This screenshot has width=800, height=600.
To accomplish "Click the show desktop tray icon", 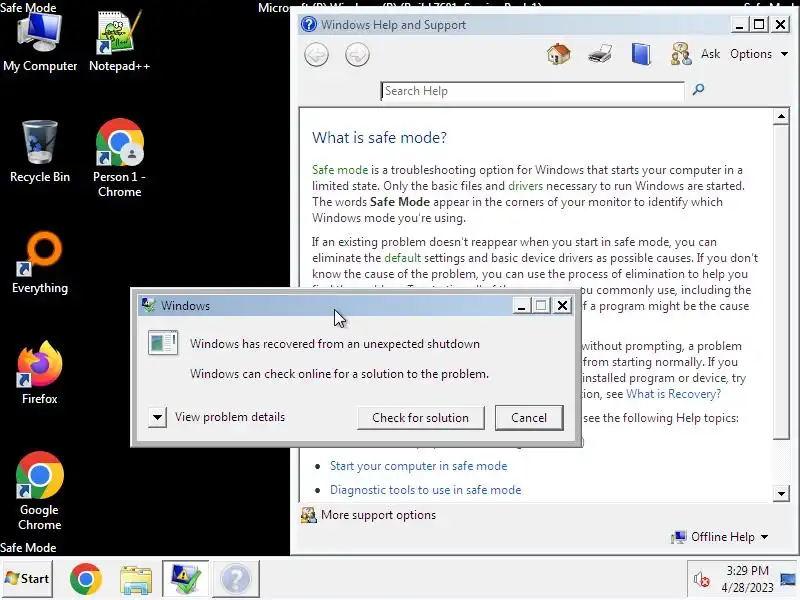I will point(788,579).
